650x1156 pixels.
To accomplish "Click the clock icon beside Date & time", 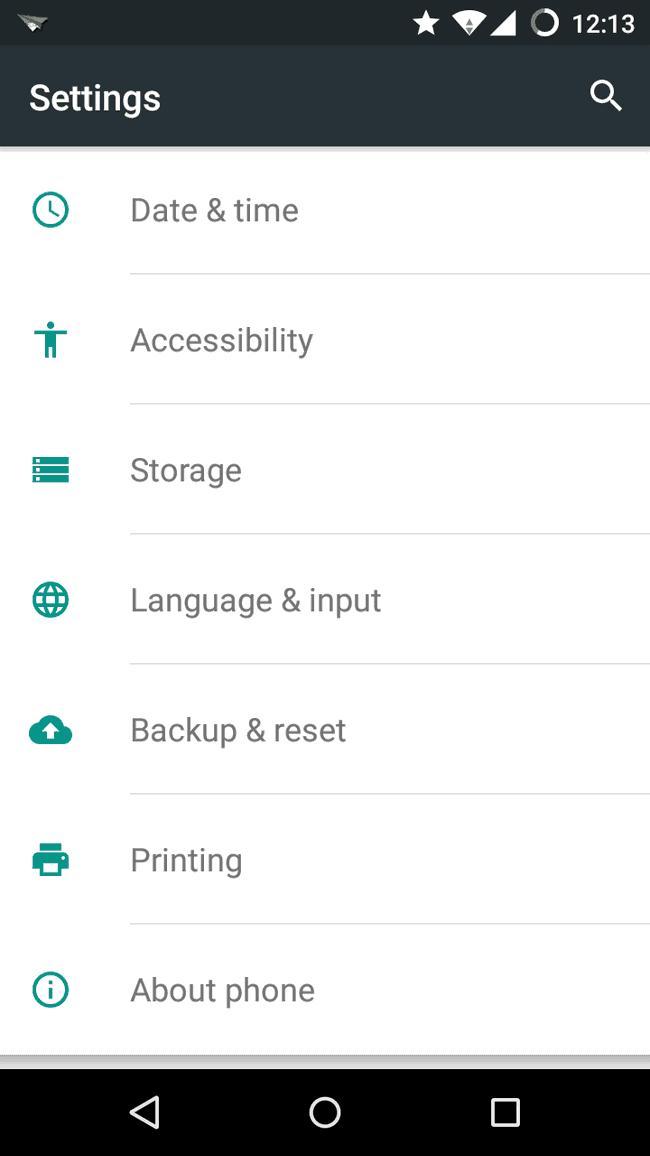I will [x=50, y=210].
